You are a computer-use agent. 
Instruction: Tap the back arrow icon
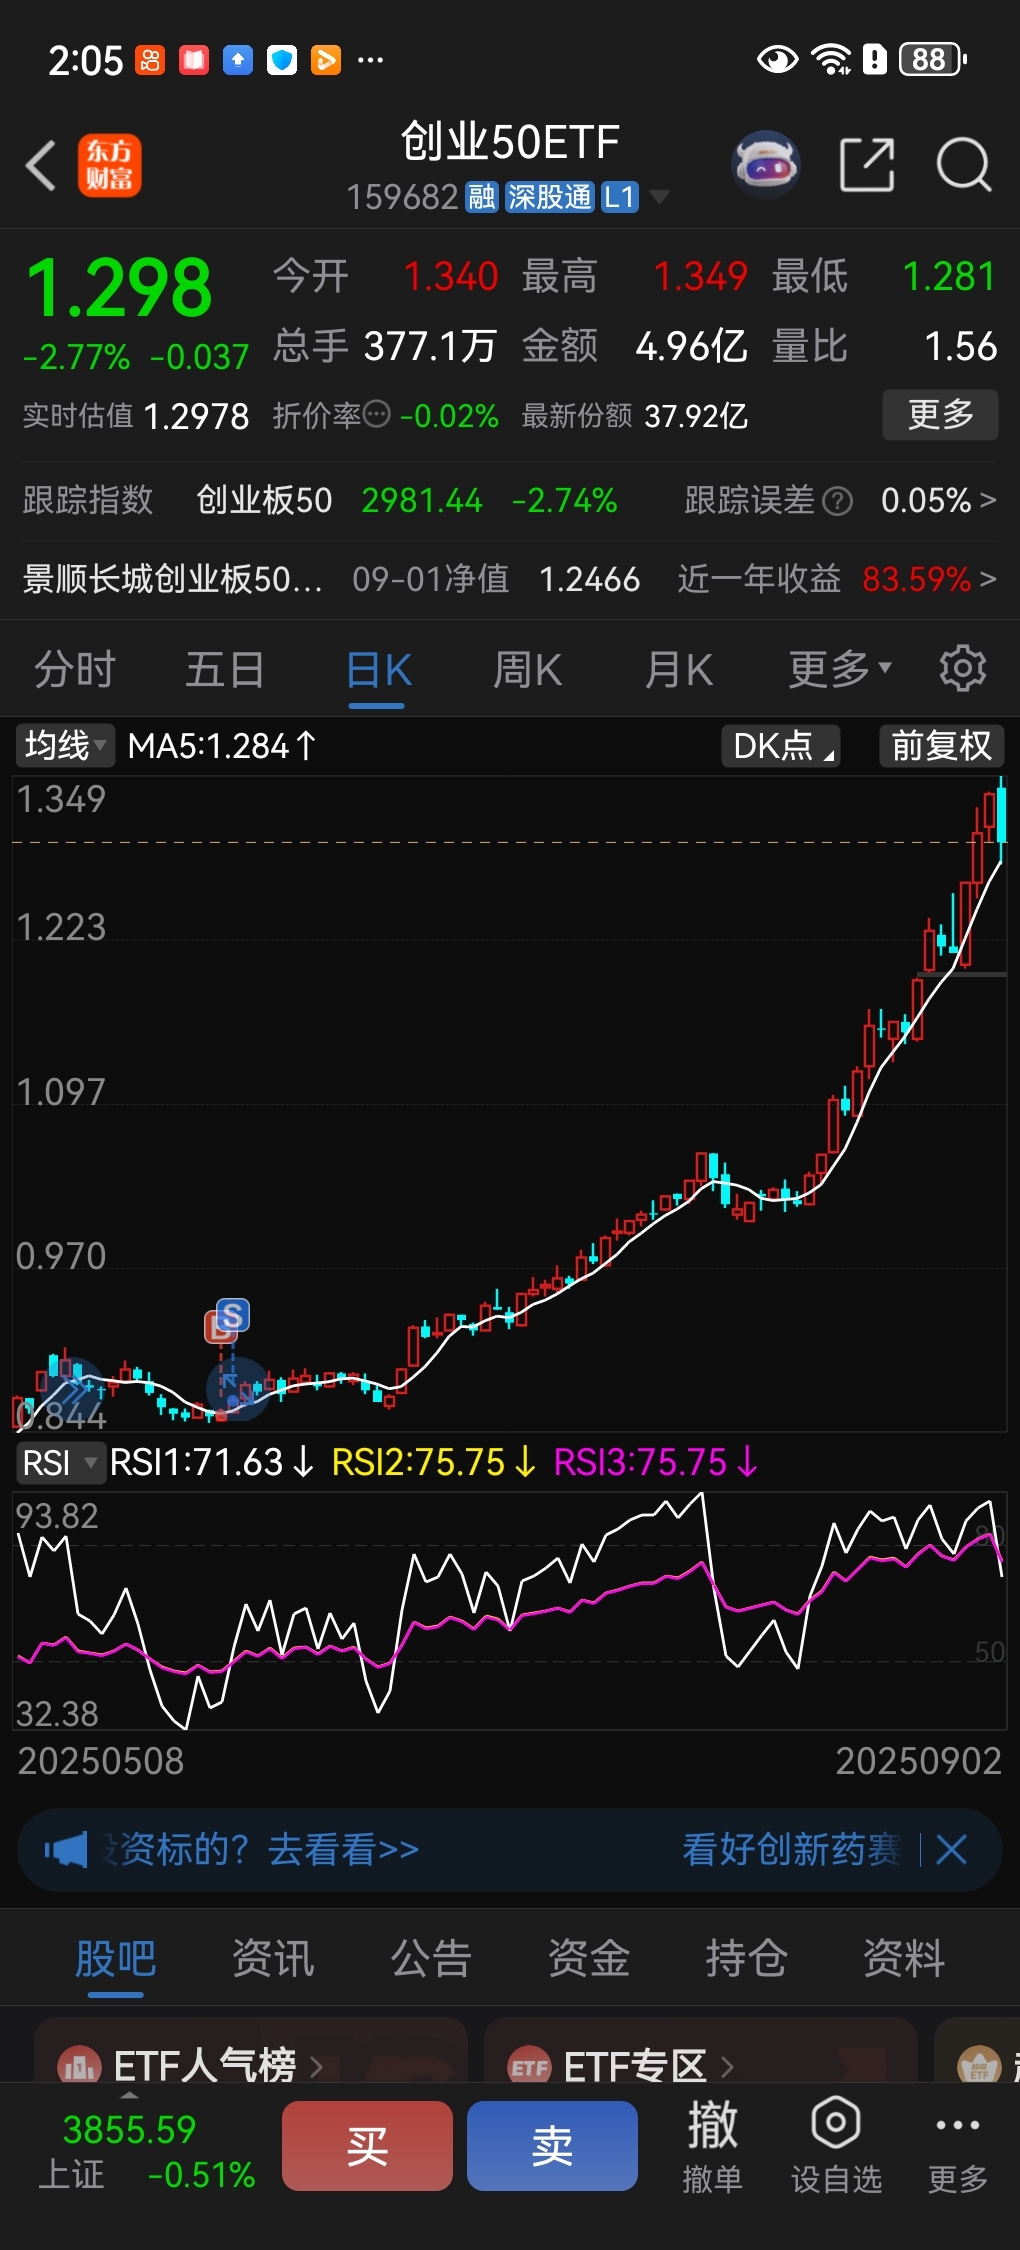click(41, 165)
